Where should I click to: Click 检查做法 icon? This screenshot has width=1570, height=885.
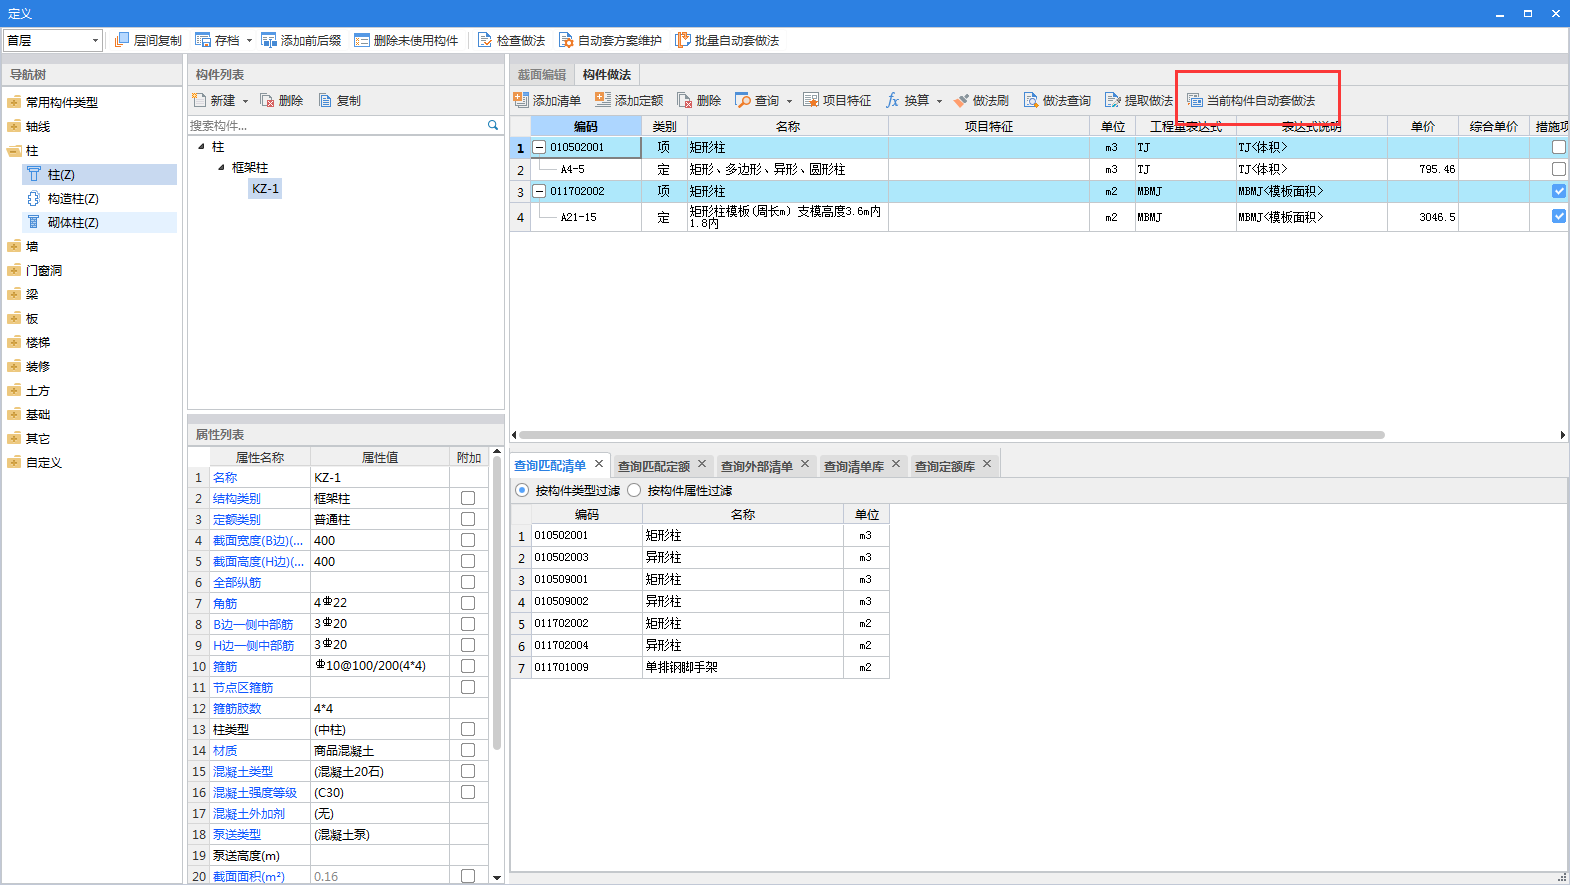click(485, 40)
